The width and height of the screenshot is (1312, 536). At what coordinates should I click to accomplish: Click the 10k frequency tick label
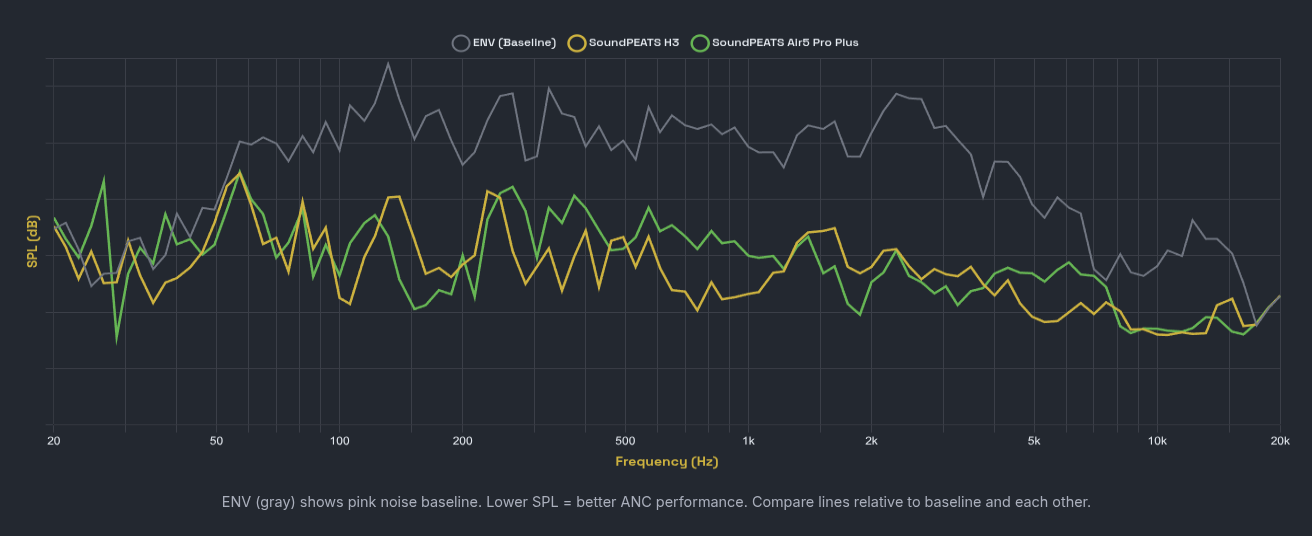click(1157, 440)
